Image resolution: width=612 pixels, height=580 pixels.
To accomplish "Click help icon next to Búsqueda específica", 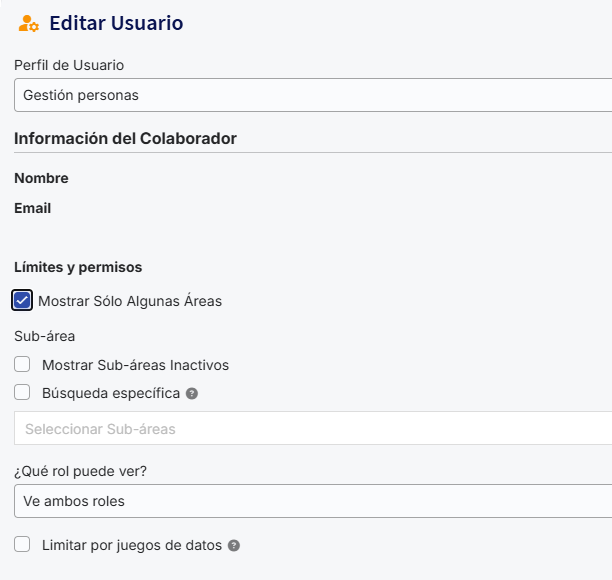I will (192, 394).
